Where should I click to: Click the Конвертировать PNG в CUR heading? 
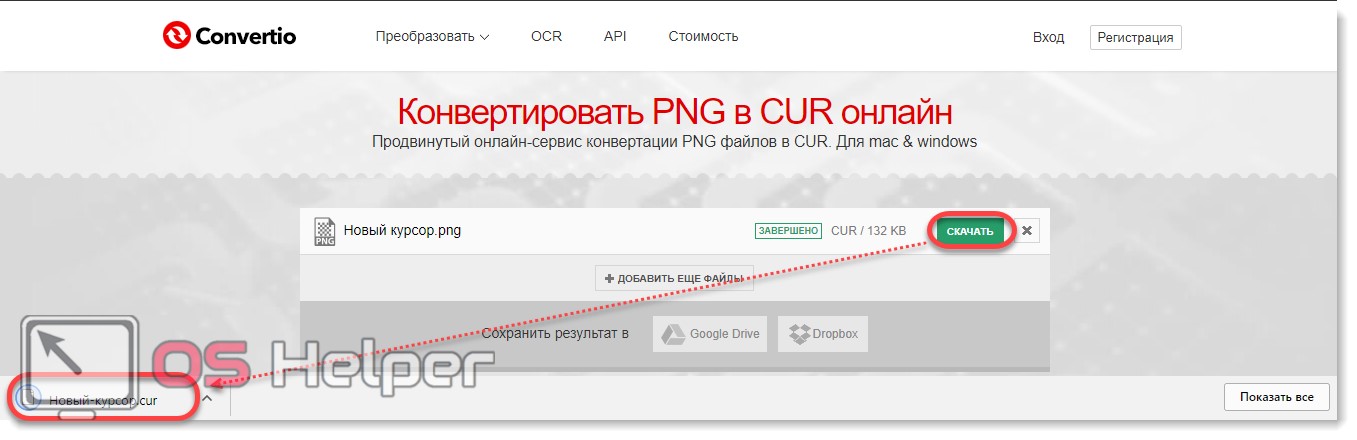tap(675, 110)
